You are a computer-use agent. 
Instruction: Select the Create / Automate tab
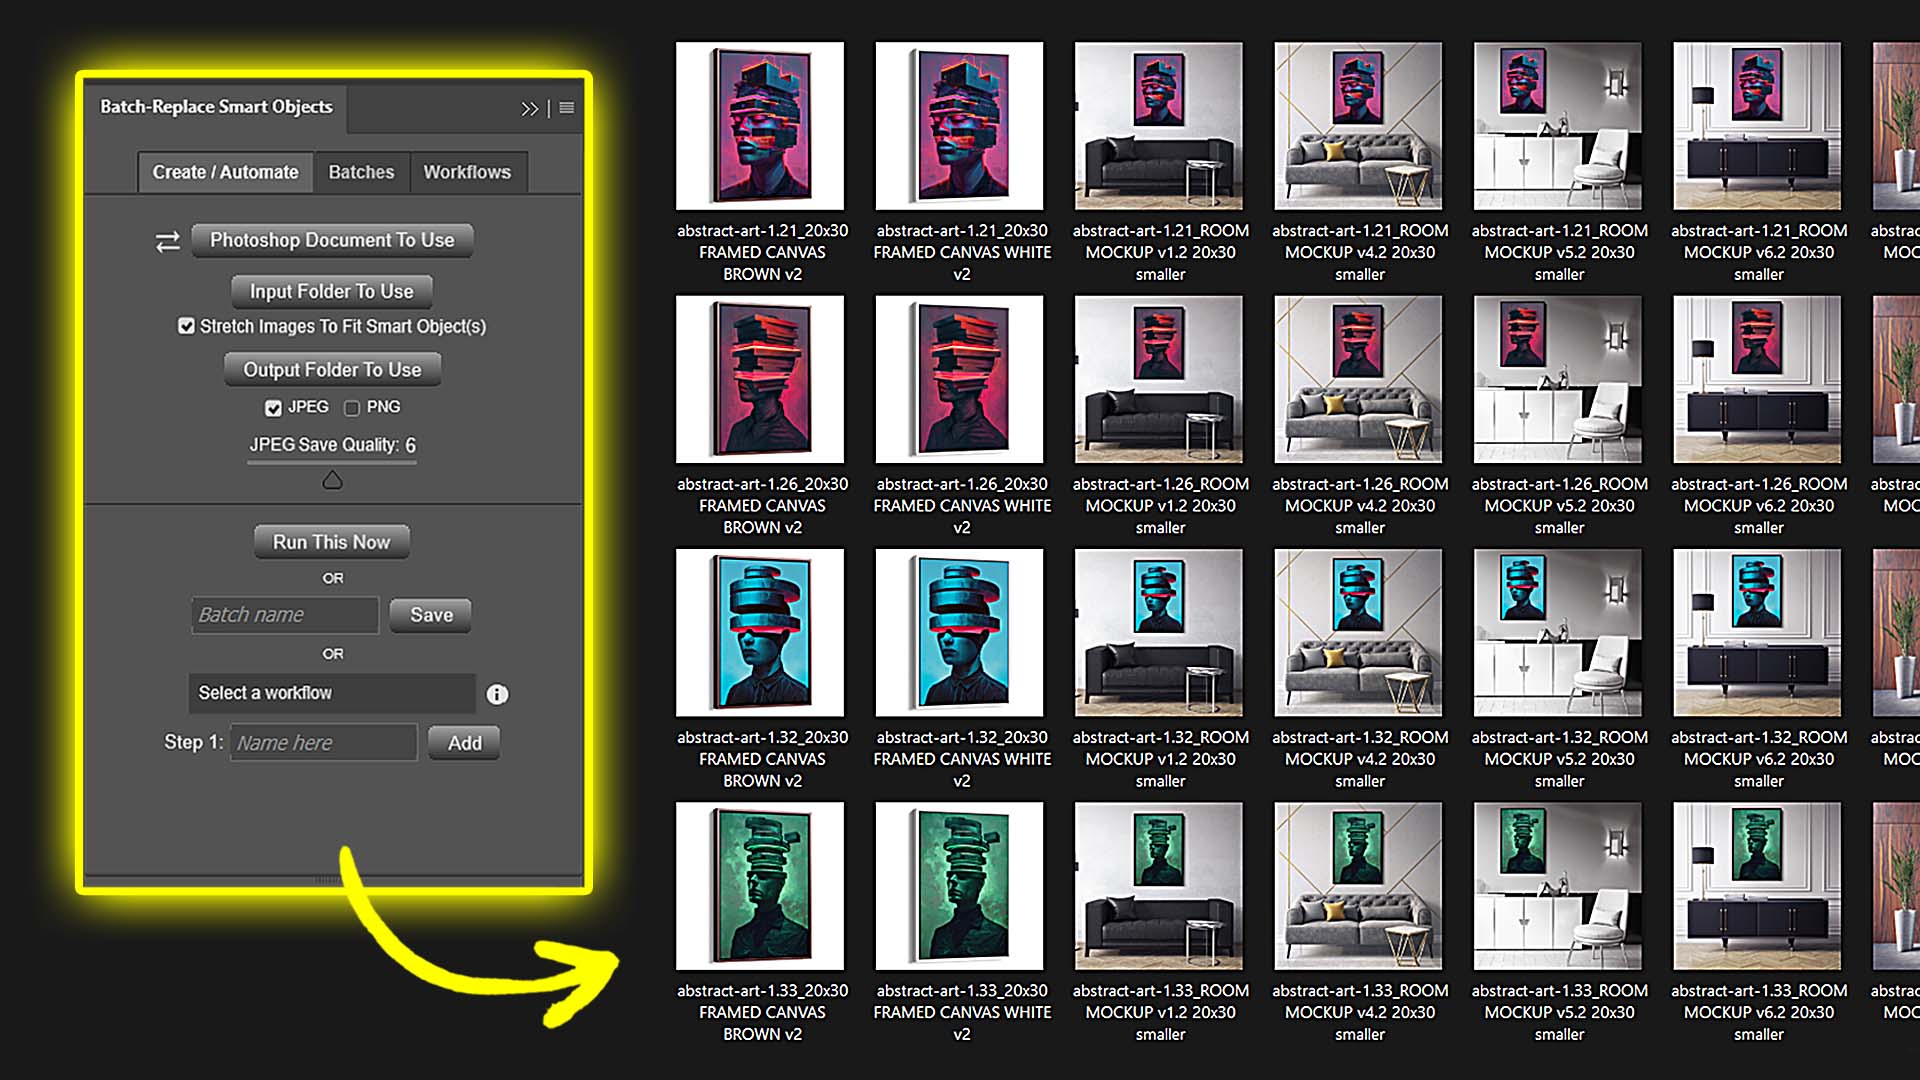pyautogui.click(x=225, y=171)
